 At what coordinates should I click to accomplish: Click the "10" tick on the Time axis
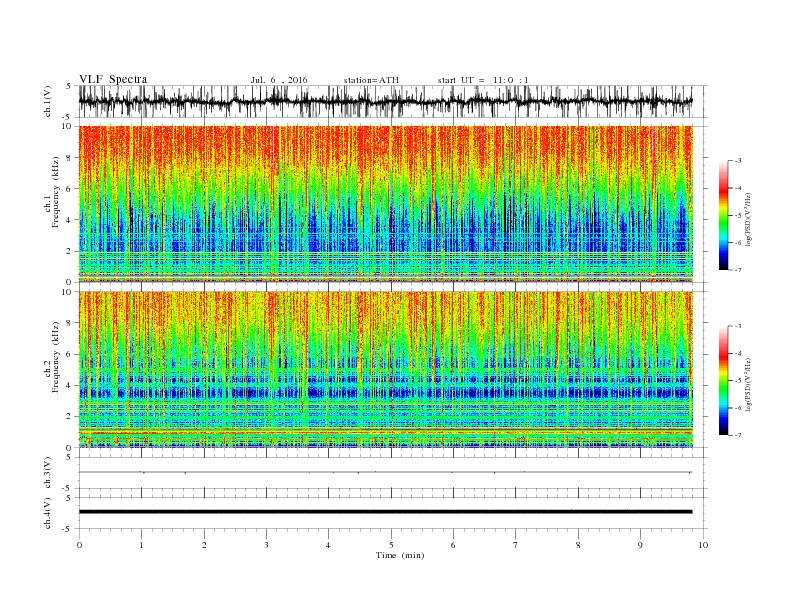(x=703, y=545)
